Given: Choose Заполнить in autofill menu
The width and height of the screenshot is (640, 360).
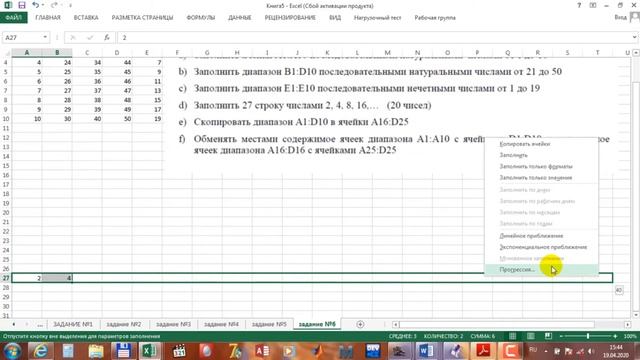Looking at the screenshot, I should [513, 155].
